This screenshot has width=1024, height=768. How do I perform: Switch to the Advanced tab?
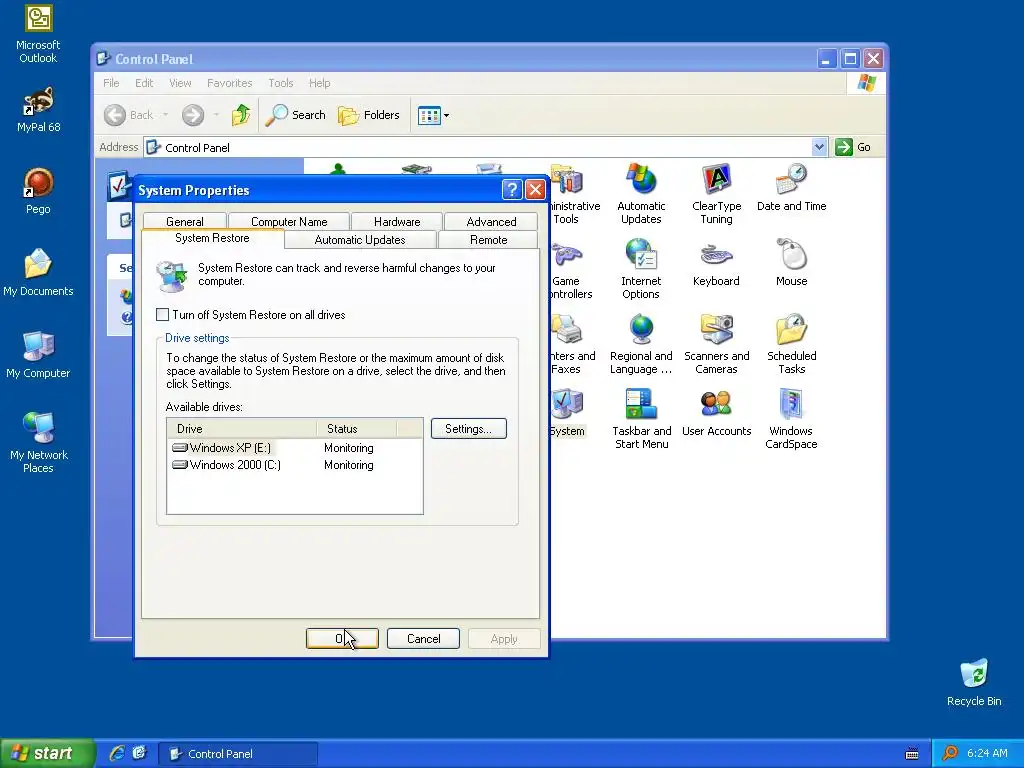point(491,221)
